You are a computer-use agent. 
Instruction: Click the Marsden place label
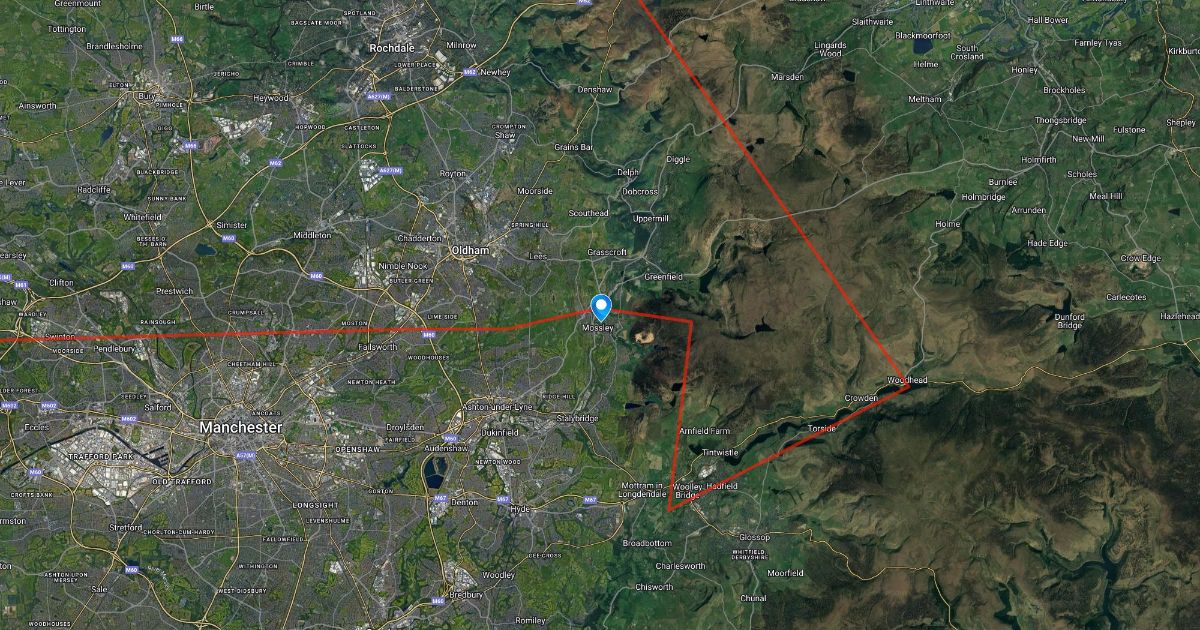[x=788, y=76]
